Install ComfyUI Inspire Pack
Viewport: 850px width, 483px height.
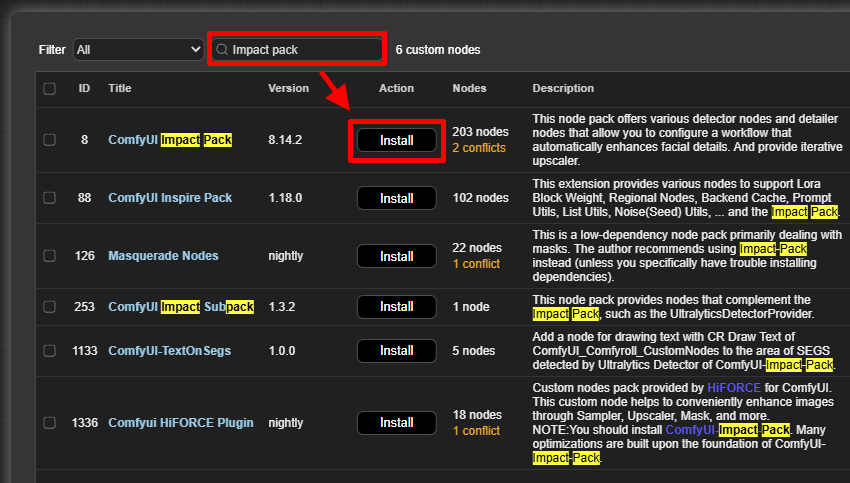(x=397, y=198)
